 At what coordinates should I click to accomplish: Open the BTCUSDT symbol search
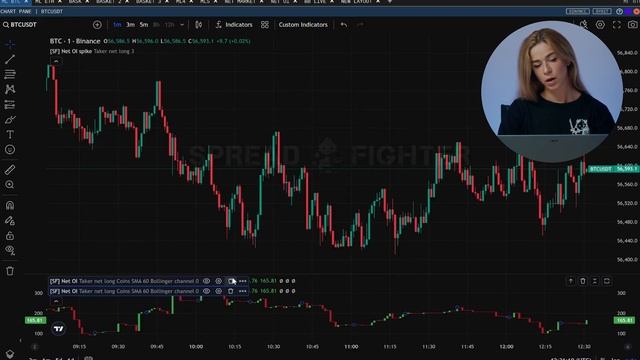click(20, 25)
